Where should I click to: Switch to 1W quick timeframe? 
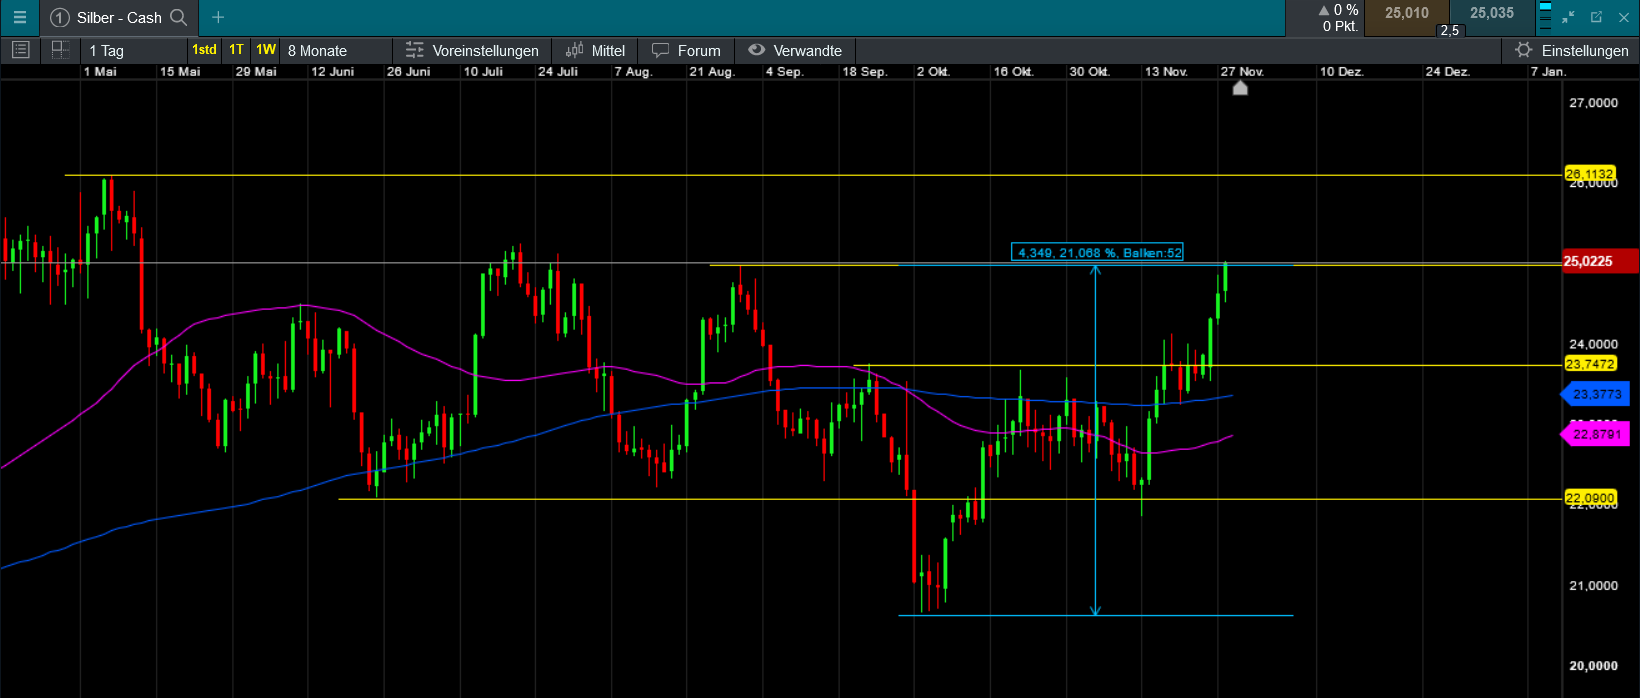pos(265,50)
